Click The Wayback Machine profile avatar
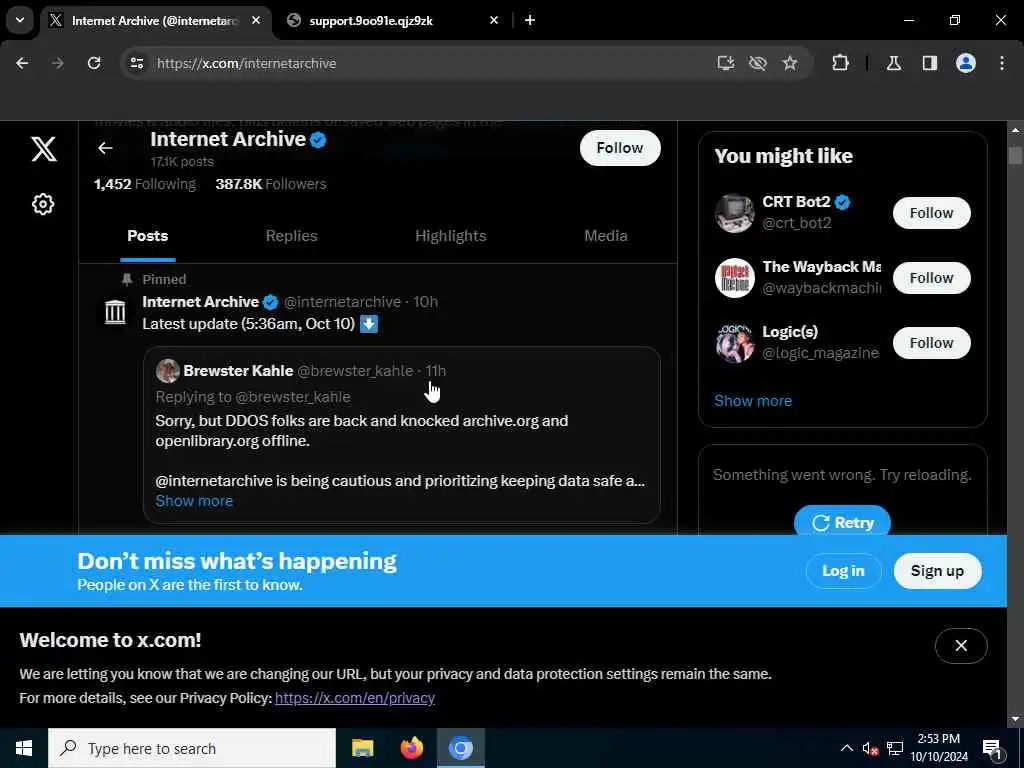Viewport: 1024px width, 768px height. tap(735, 278)
